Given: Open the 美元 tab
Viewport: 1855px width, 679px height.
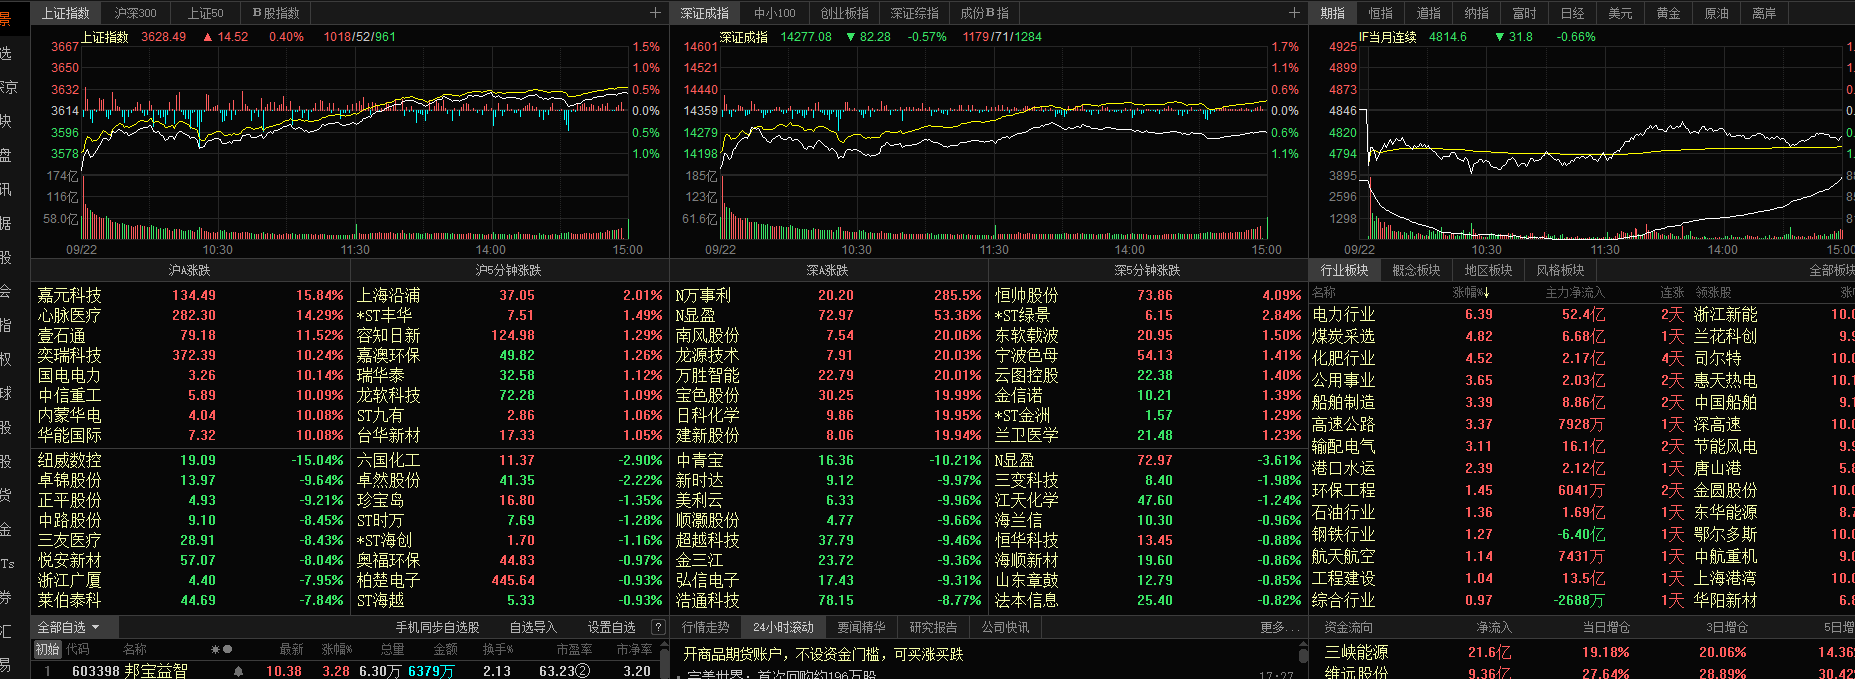Looking at the screenshot, I should (x=1620, y=13).
